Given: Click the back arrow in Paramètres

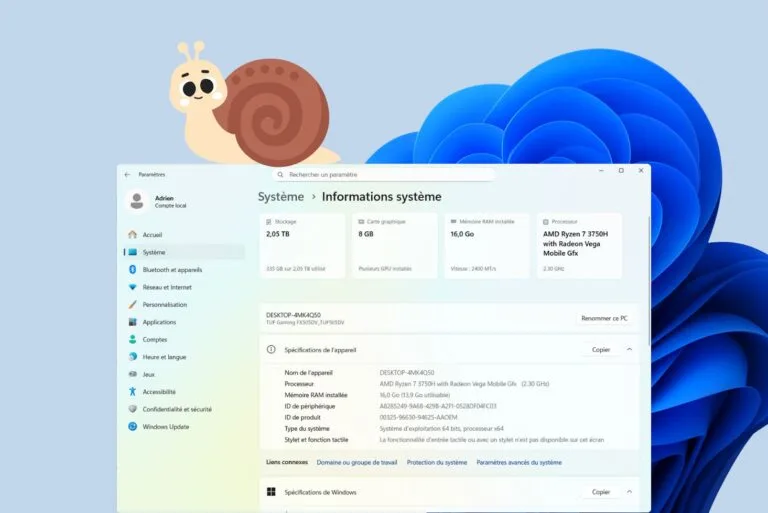Looking at the screenshot, I should [x=127, y=174].
